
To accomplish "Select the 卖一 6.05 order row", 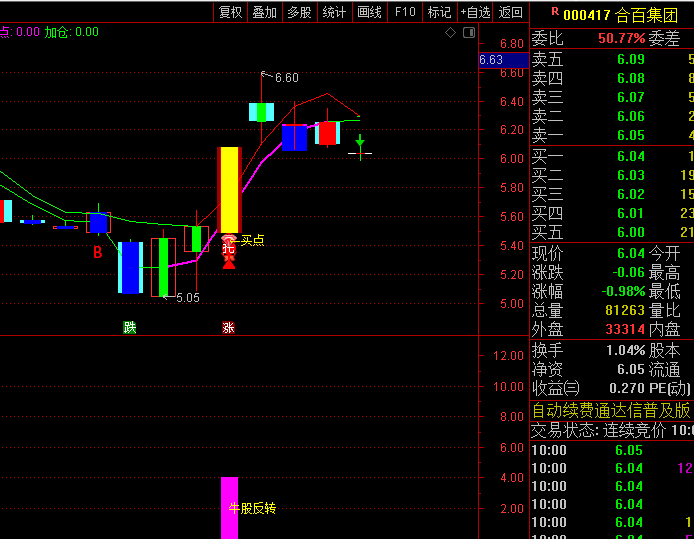I will coord(612,135).
